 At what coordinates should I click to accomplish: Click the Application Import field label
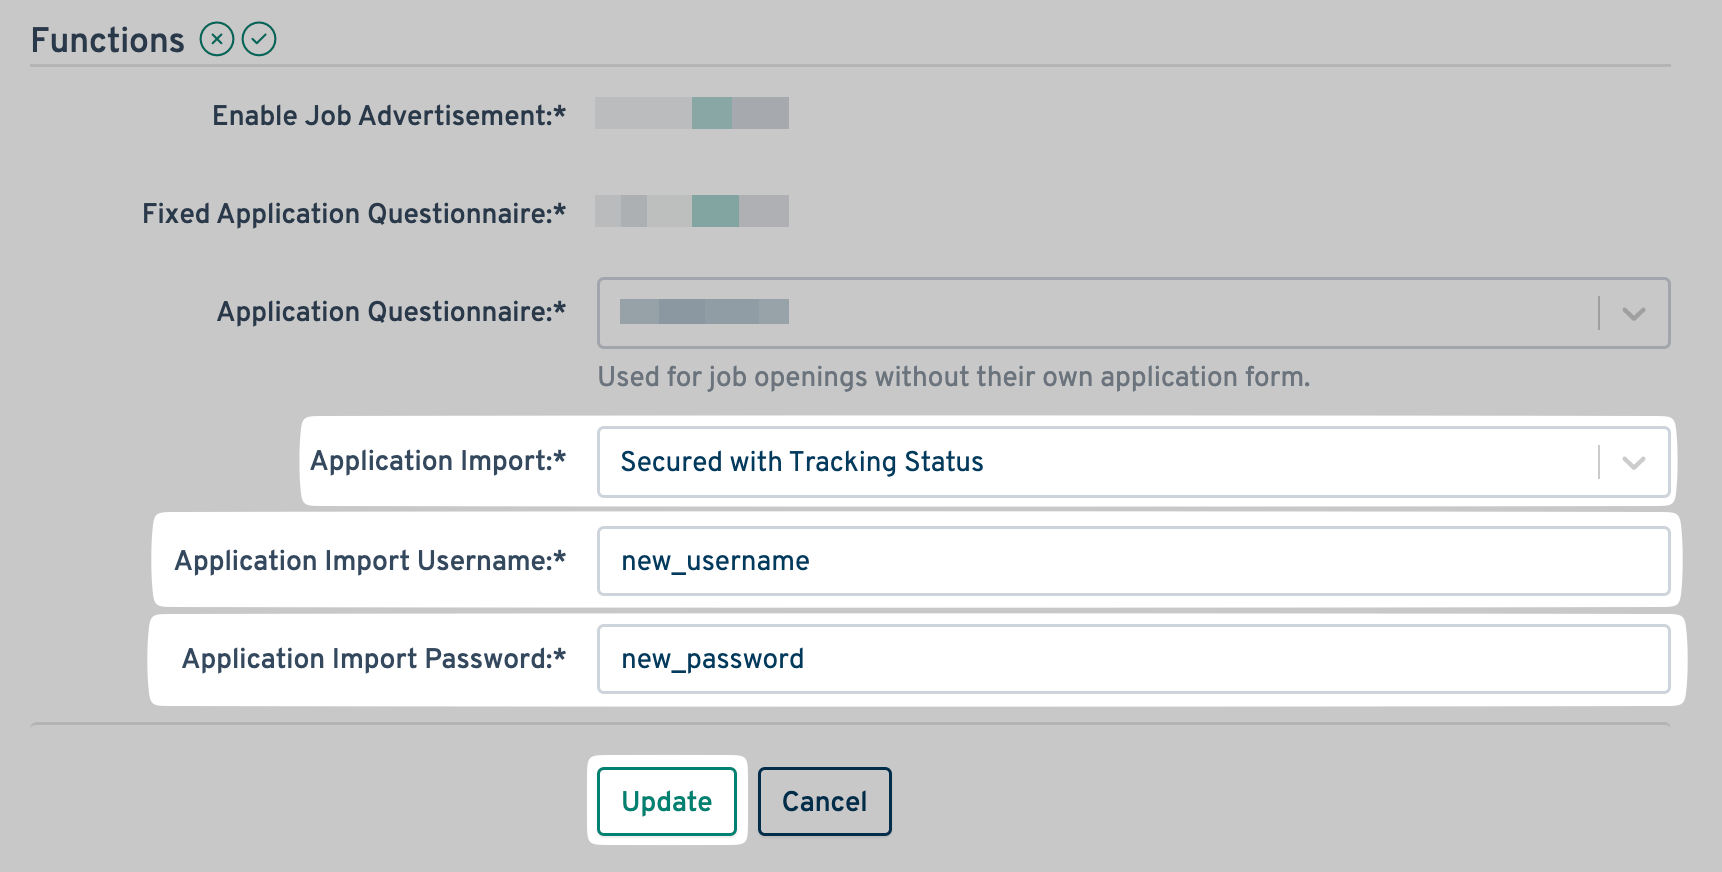[x=438, y=461]
